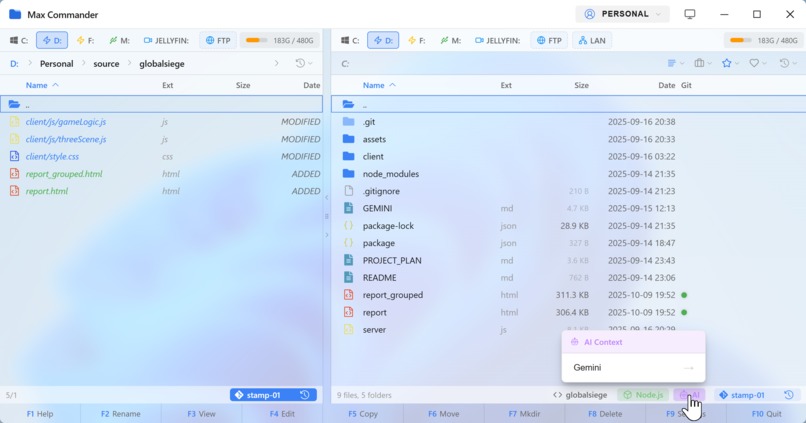
Task: Sort right panel by Name column
Action: (x=379, y=85)
